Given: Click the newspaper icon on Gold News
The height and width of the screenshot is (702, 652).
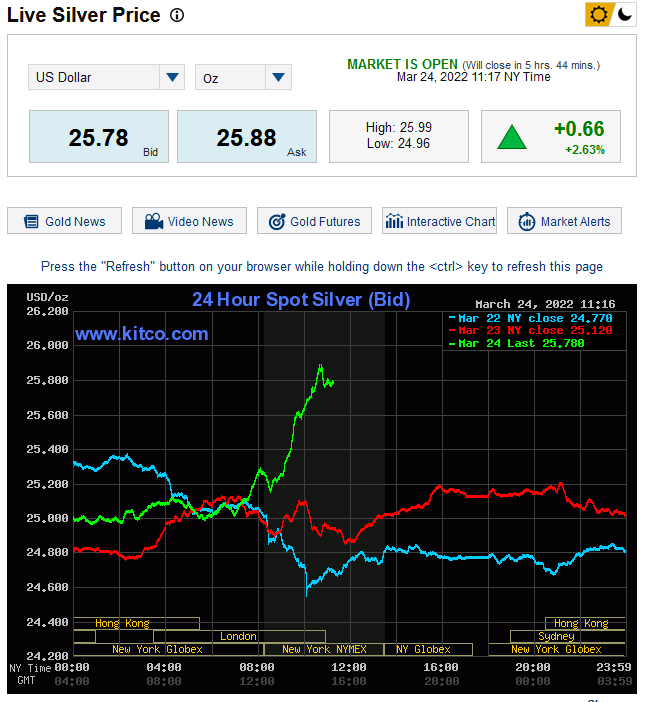Looking at the screenshot, I should 31,221.
